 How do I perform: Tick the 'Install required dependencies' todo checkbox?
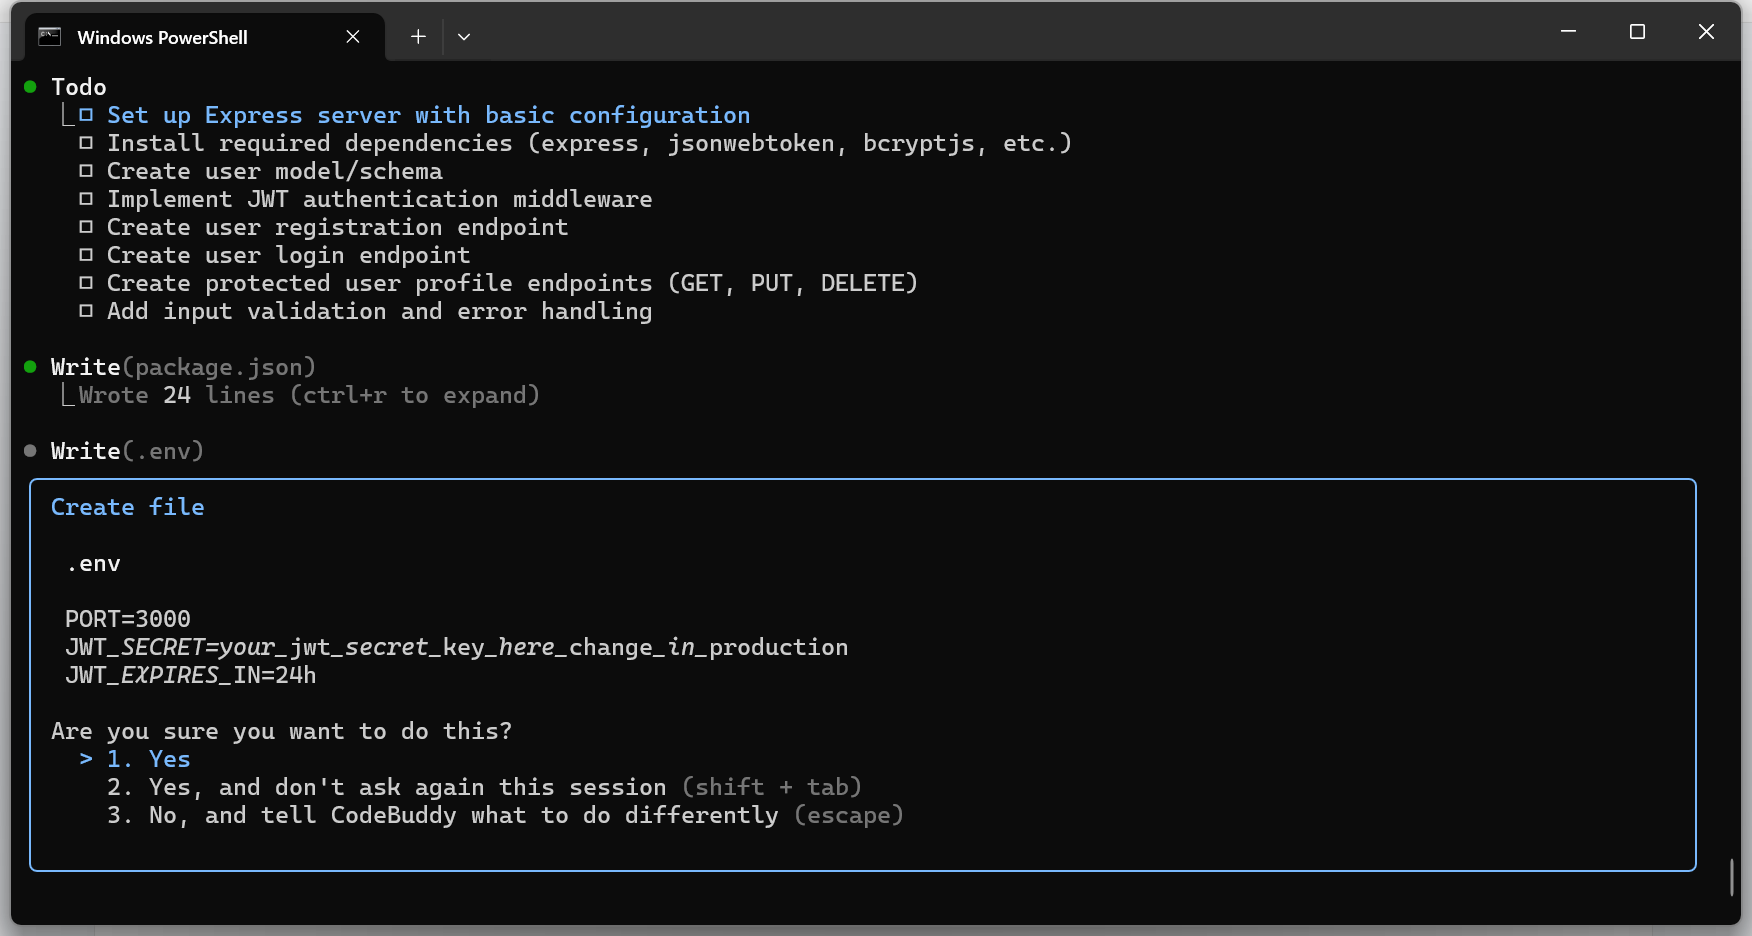coord(86,143)
